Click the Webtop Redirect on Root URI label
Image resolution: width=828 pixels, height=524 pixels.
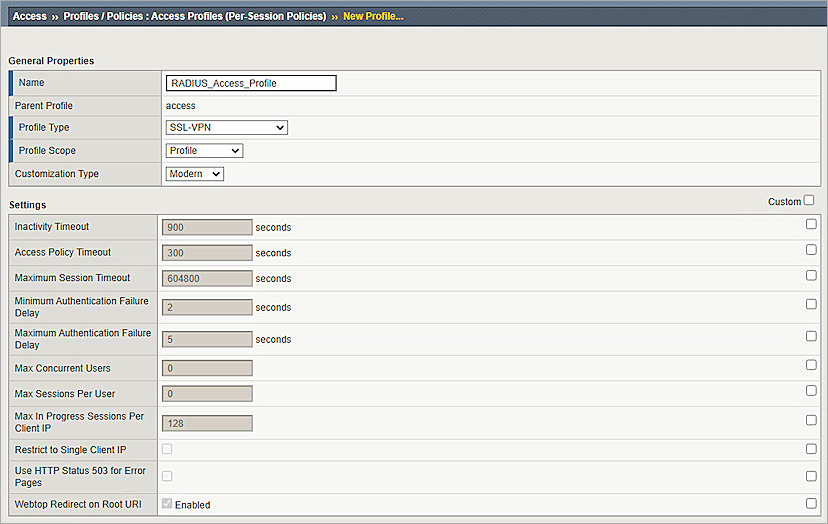(x=78, y=504)
